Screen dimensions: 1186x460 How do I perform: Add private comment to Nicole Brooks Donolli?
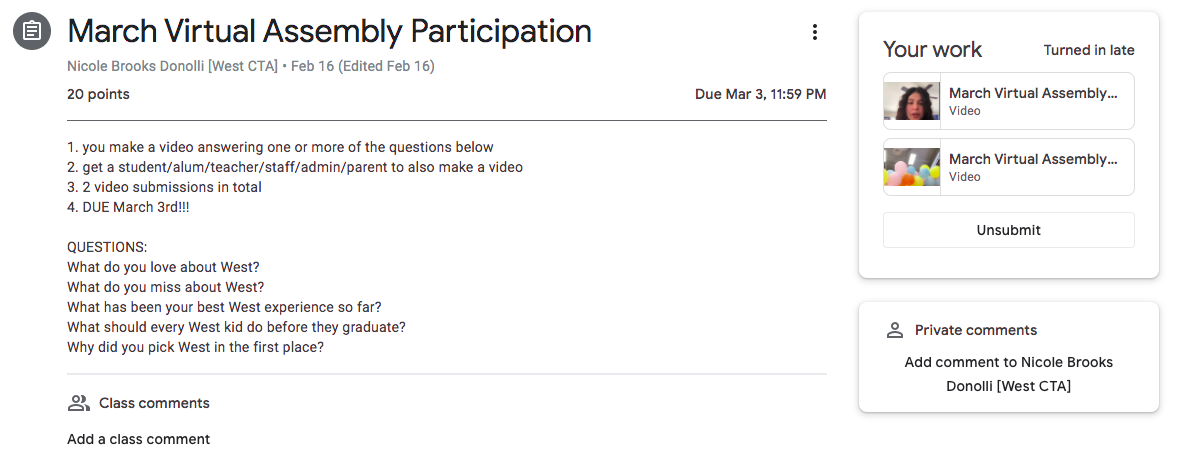[1008, 374]
